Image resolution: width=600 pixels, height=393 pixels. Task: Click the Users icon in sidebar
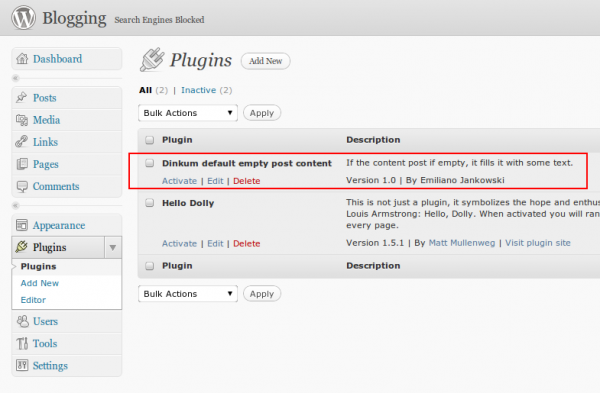(x=23, y=321)
